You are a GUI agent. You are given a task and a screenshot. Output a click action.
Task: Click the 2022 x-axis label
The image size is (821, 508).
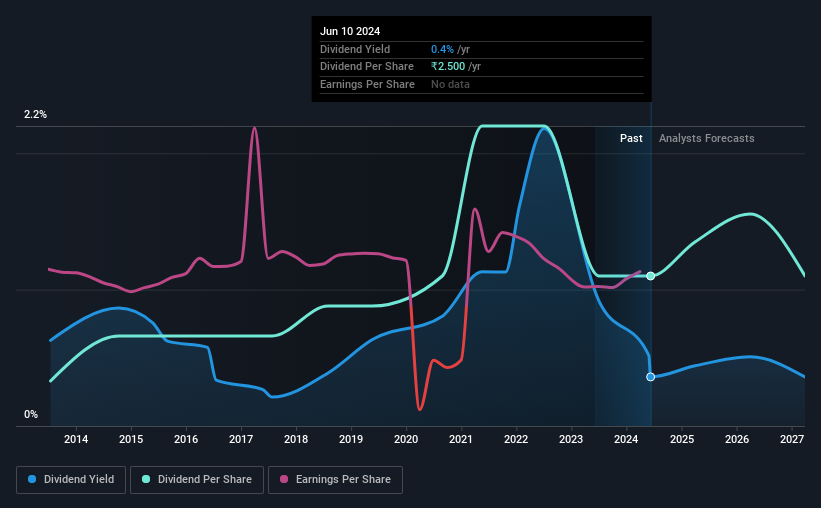coord(516,439)
